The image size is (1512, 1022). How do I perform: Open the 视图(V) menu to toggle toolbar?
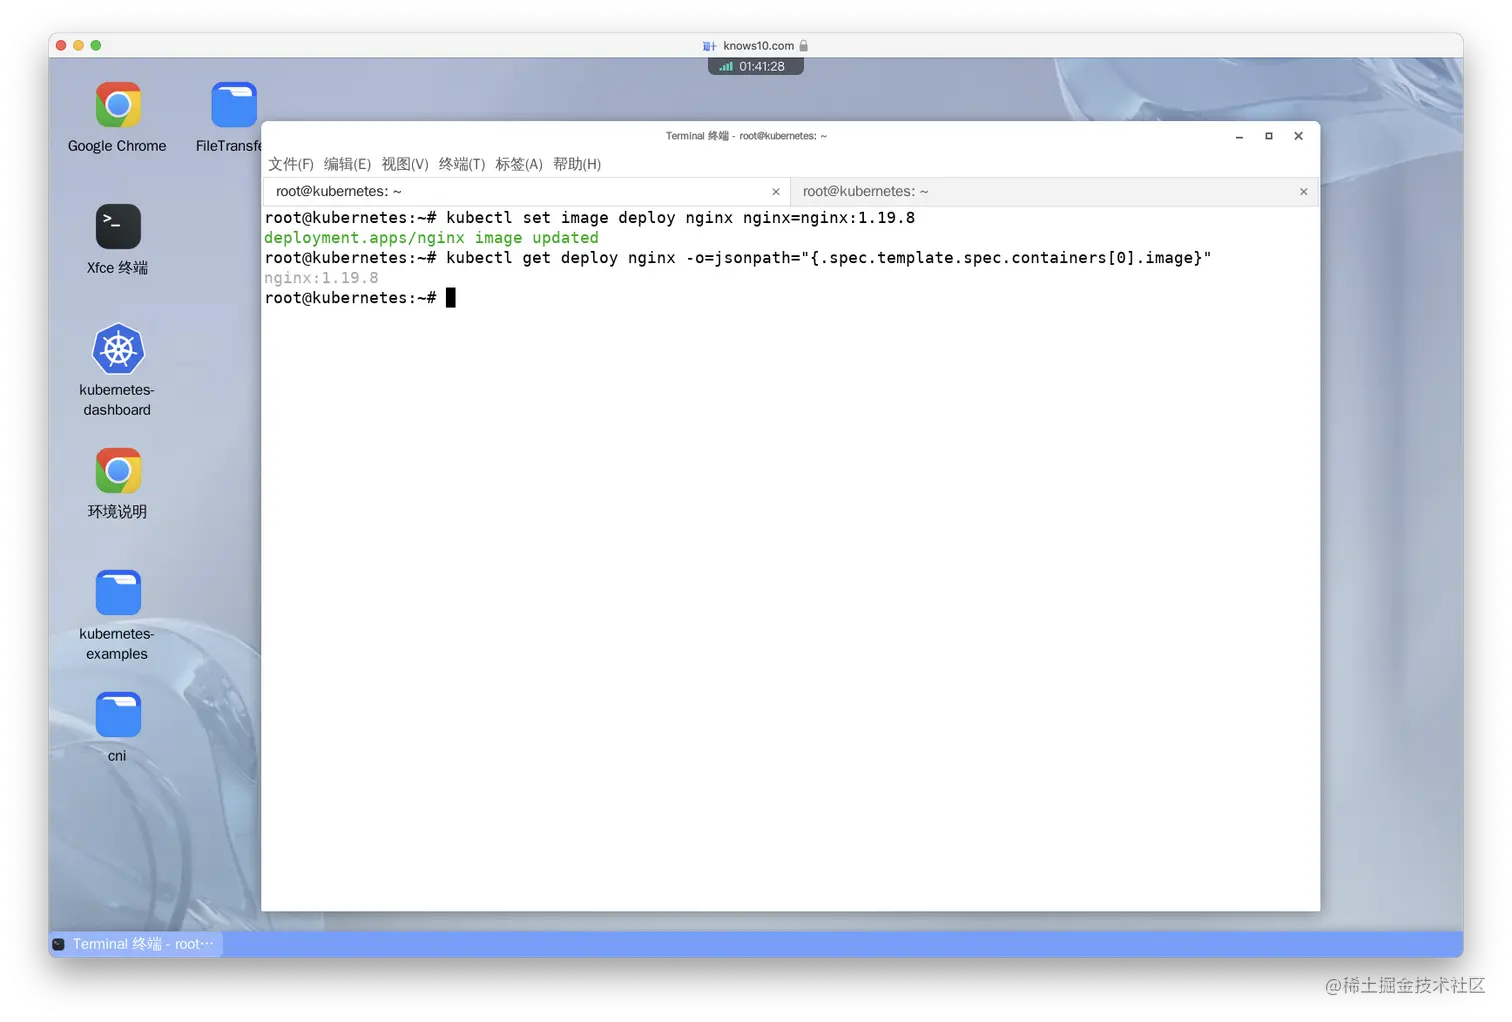tap(404, 164)
